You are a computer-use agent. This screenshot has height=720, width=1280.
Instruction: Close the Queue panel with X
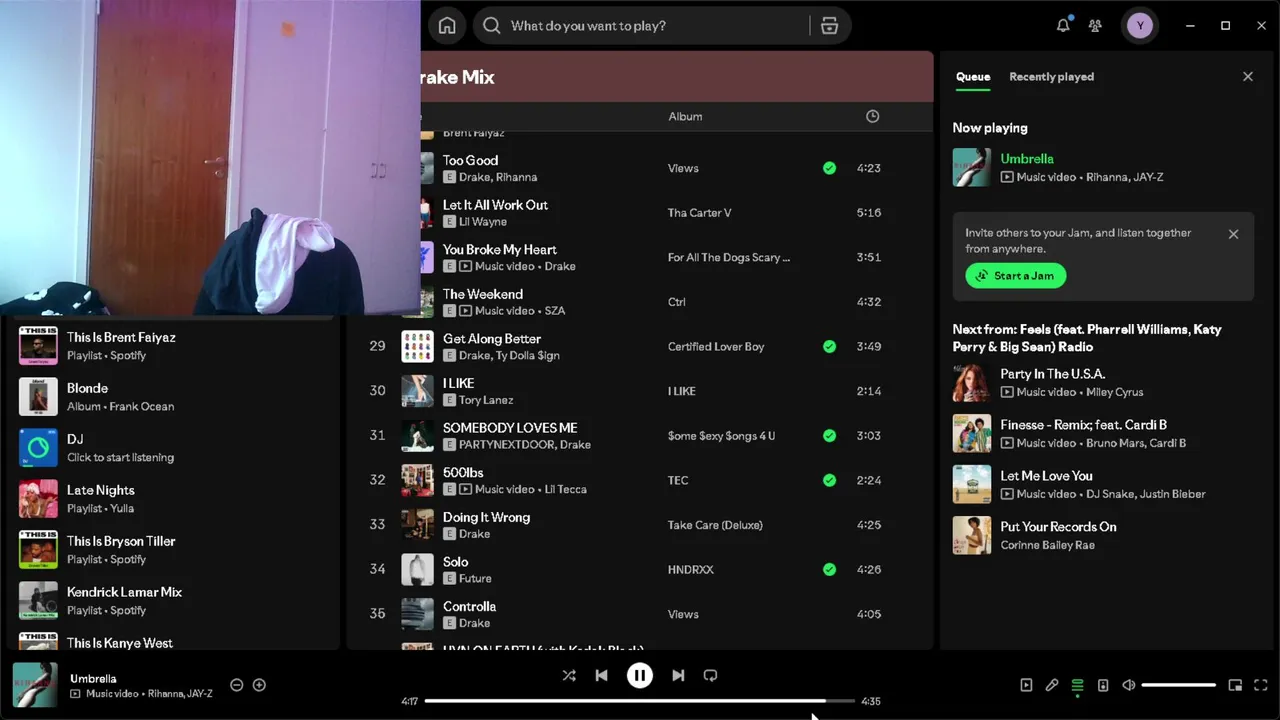click(x=1248, y=76)
